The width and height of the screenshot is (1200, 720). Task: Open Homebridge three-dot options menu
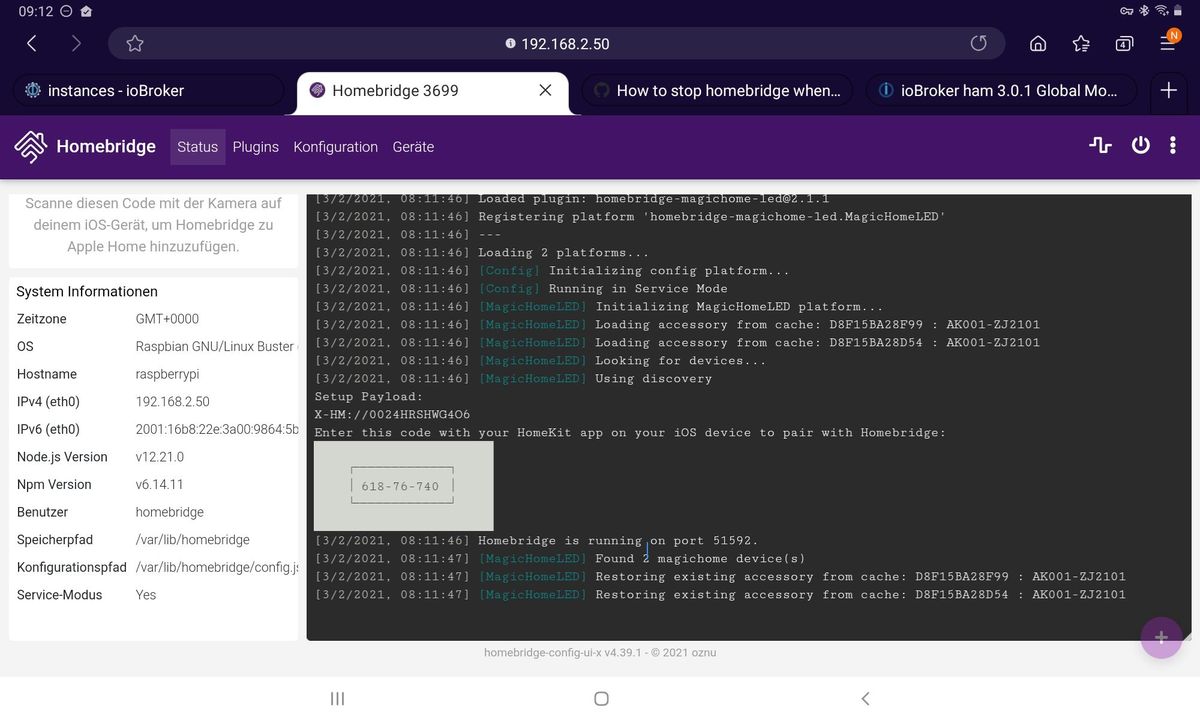click(1172, 146)
